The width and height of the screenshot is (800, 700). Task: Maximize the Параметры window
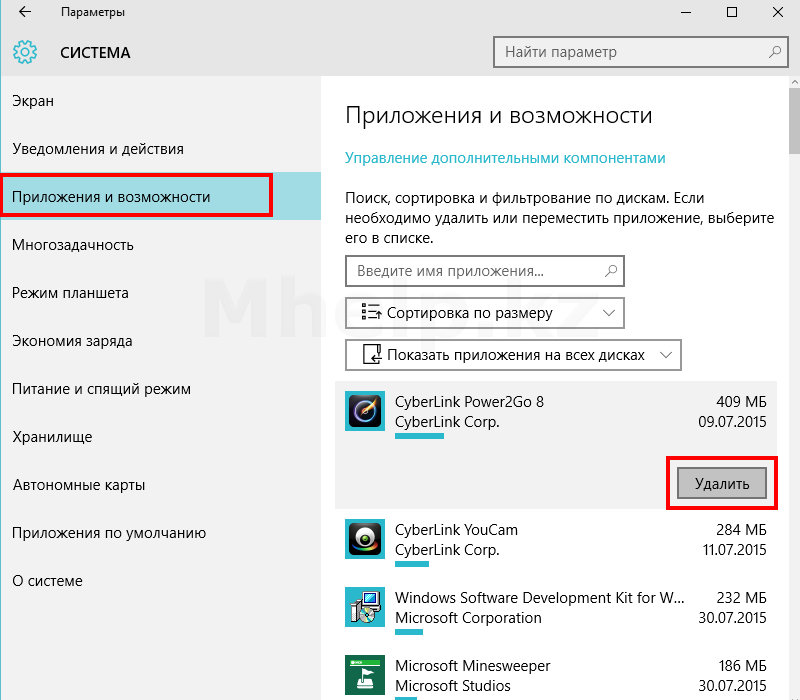click(x=732, y=12)
